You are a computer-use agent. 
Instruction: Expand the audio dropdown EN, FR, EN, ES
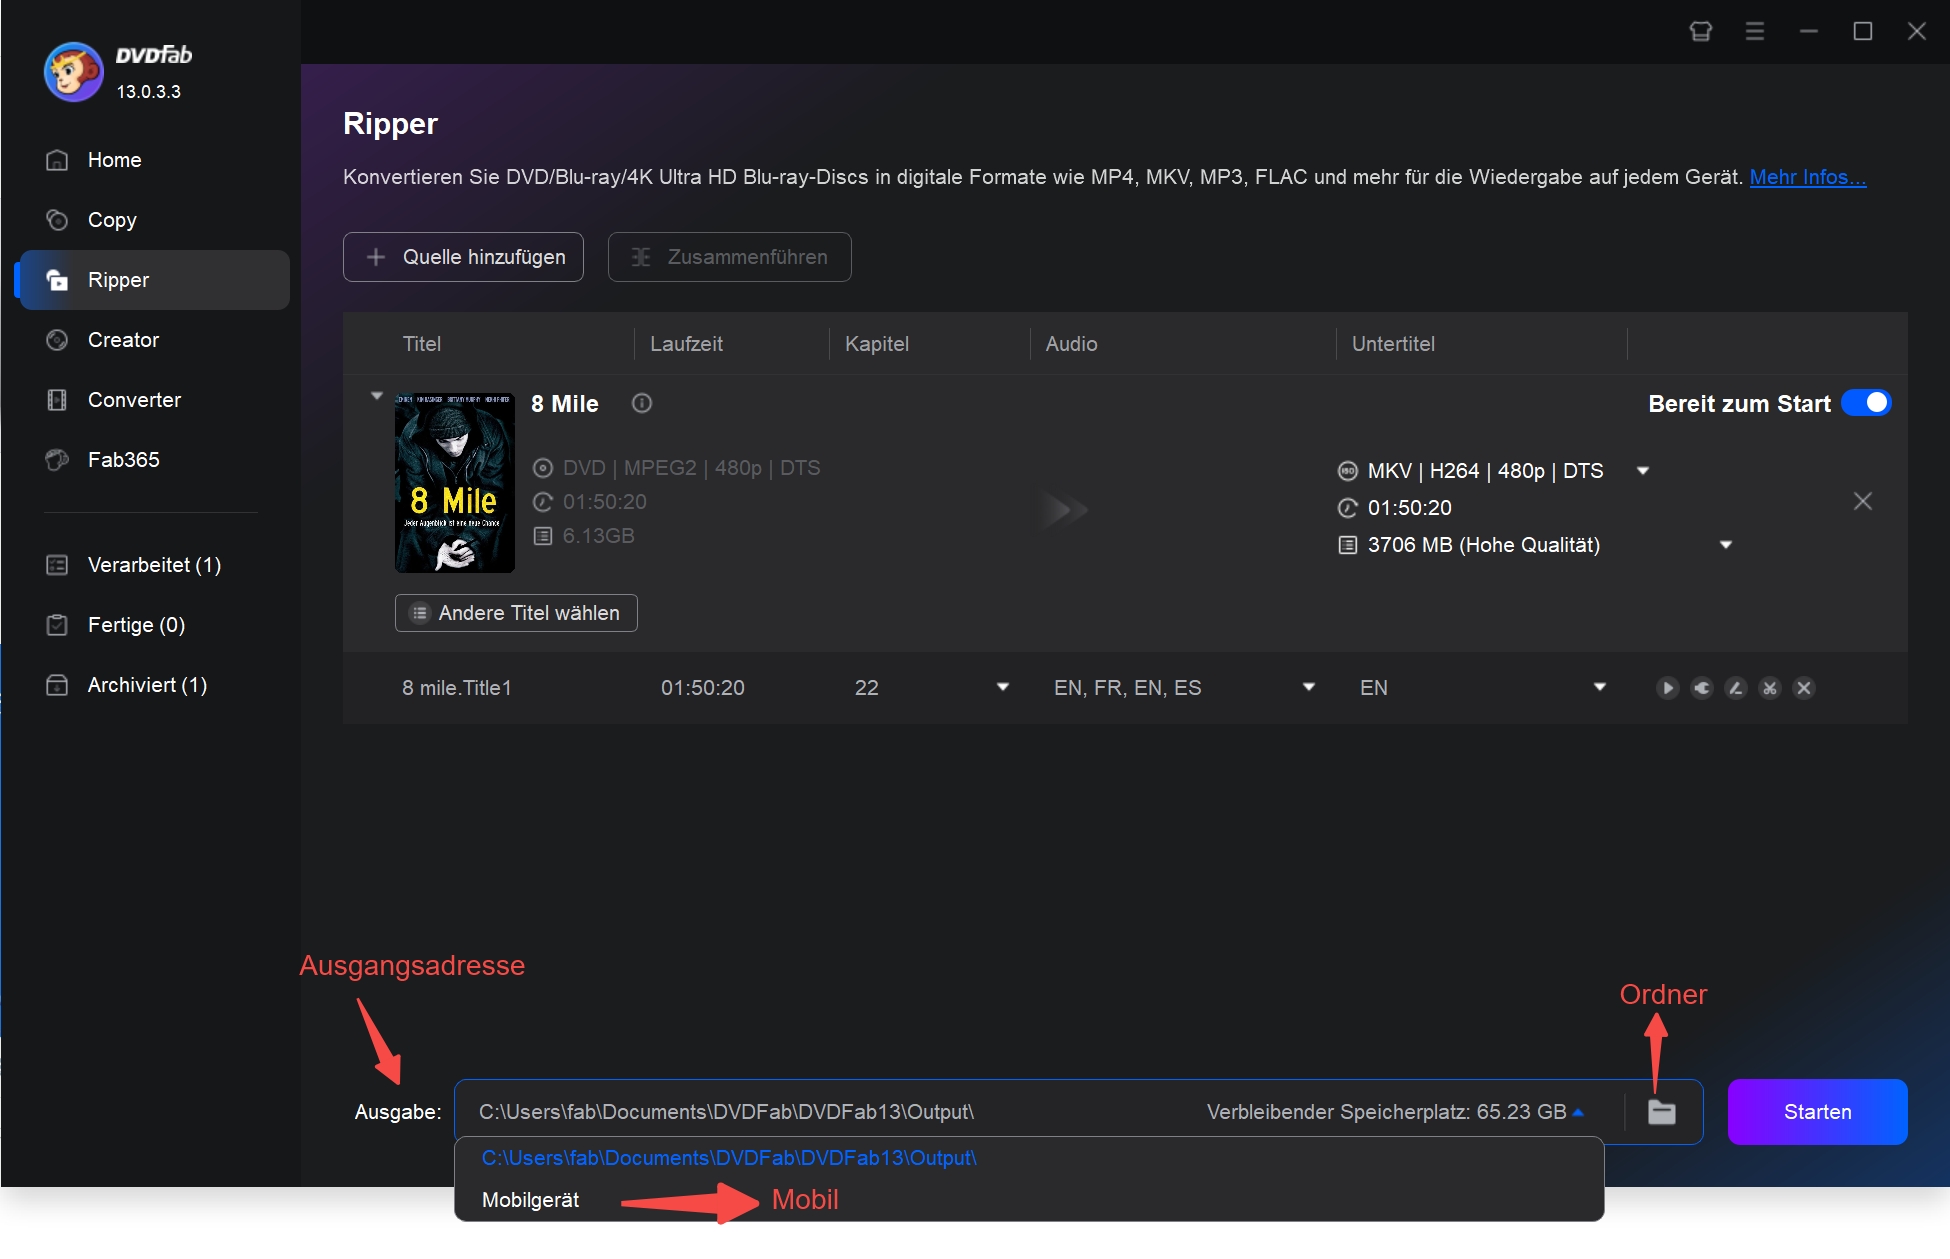(x=1309, y=688)
